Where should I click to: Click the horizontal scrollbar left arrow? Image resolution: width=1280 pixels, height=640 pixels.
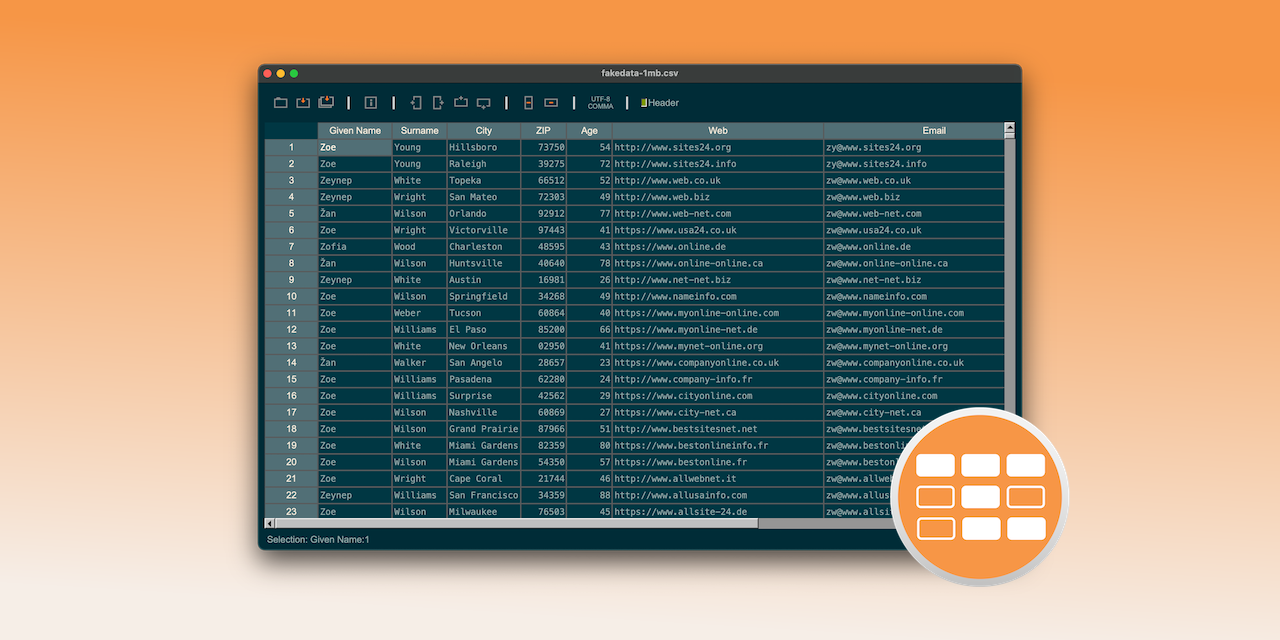coord(269,523)
